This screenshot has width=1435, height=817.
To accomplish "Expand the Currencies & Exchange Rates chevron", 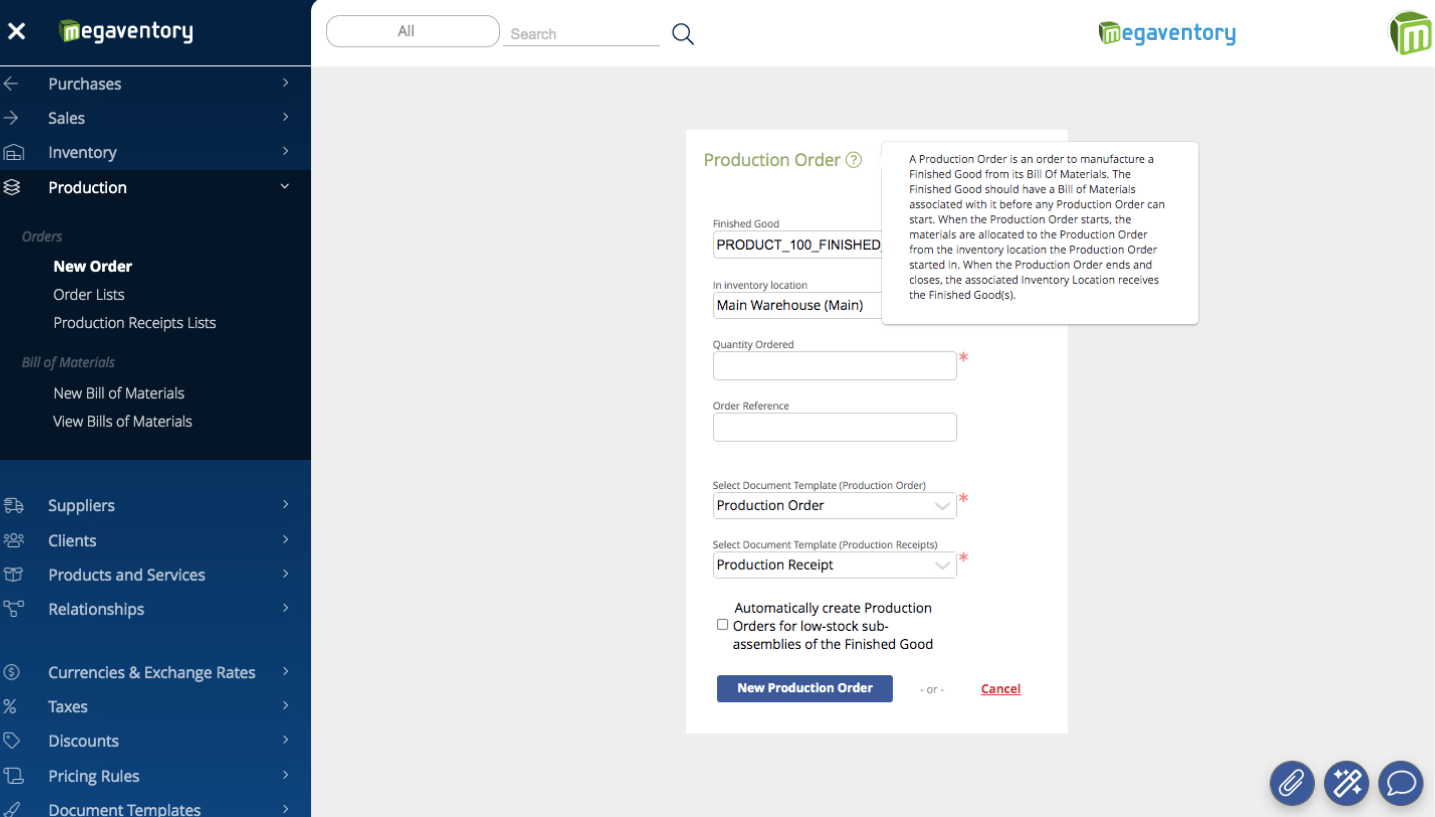I will [285, 671].
